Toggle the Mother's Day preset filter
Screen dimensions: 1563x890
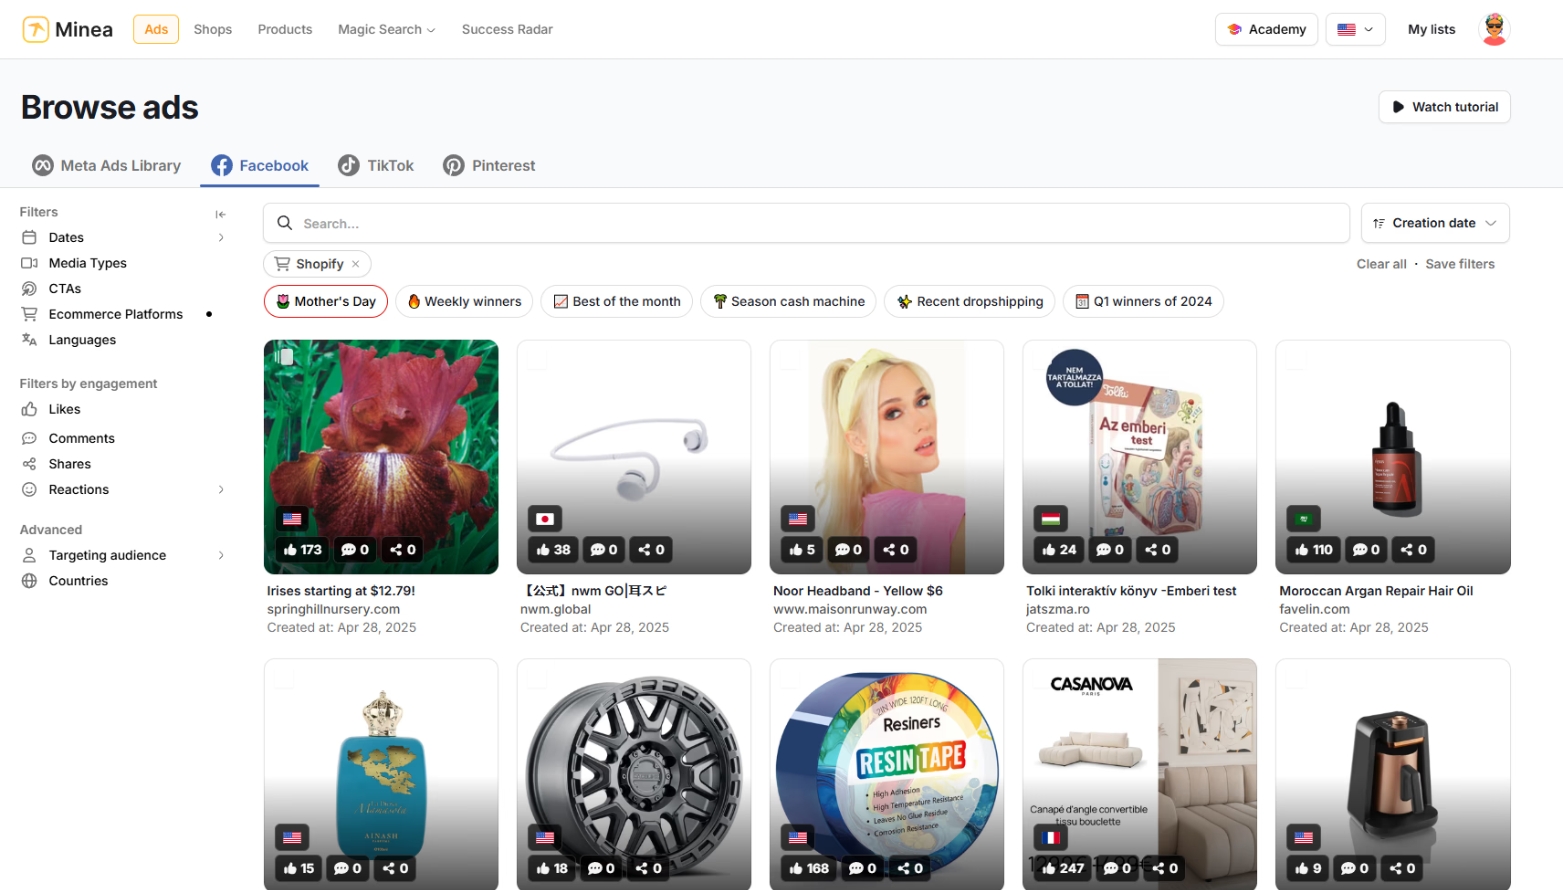coord(326,302)
